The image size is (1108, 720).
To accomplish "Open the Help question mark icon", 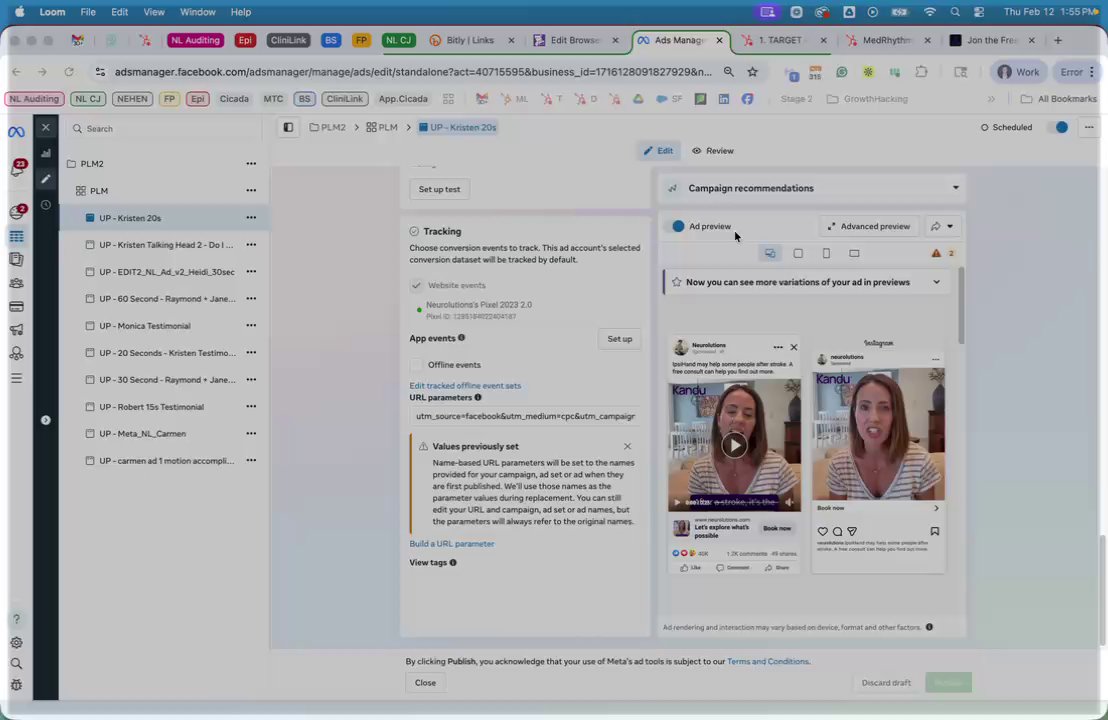I will click(16, 620).
